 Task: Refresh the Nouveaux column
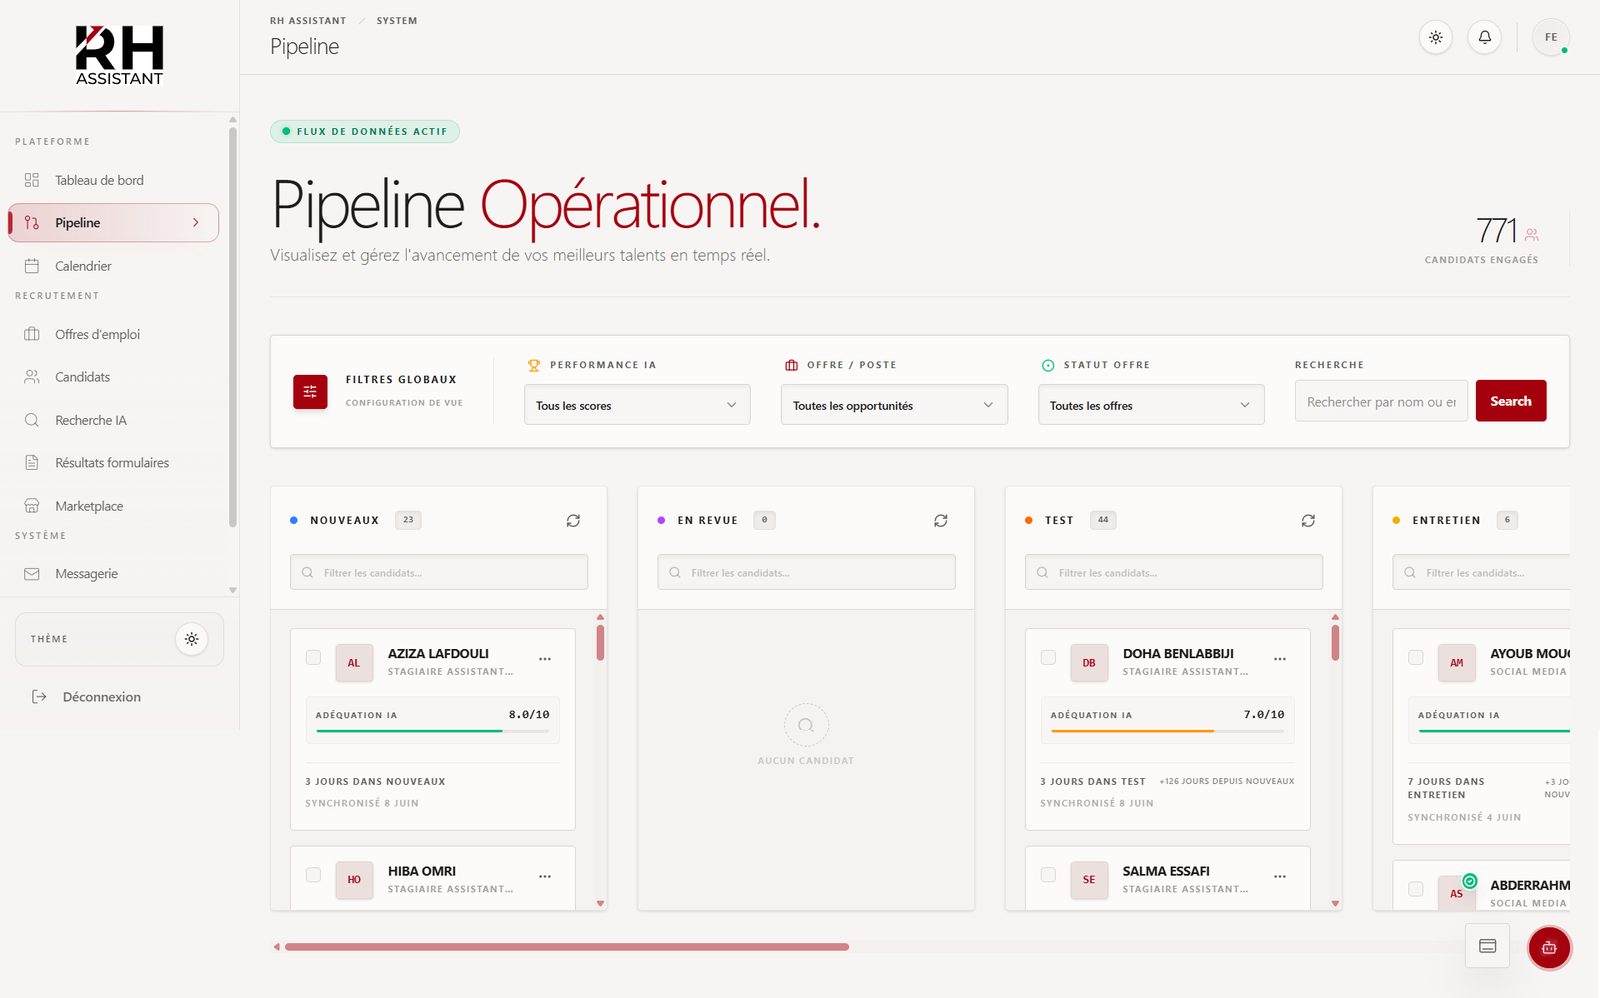pos(573,520)
